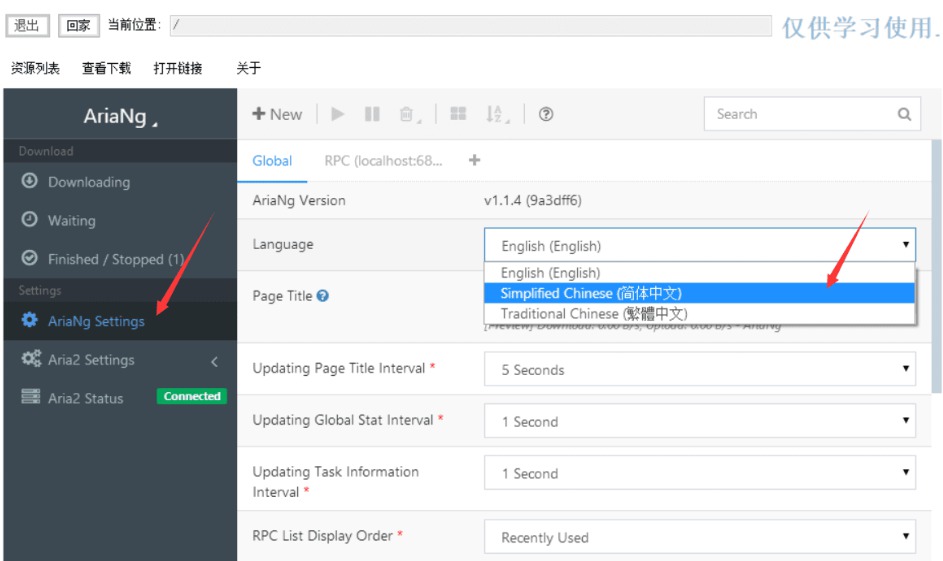Click the 退出 exit button
This screenshot has width=943, height=561.
tap(27, 25)
